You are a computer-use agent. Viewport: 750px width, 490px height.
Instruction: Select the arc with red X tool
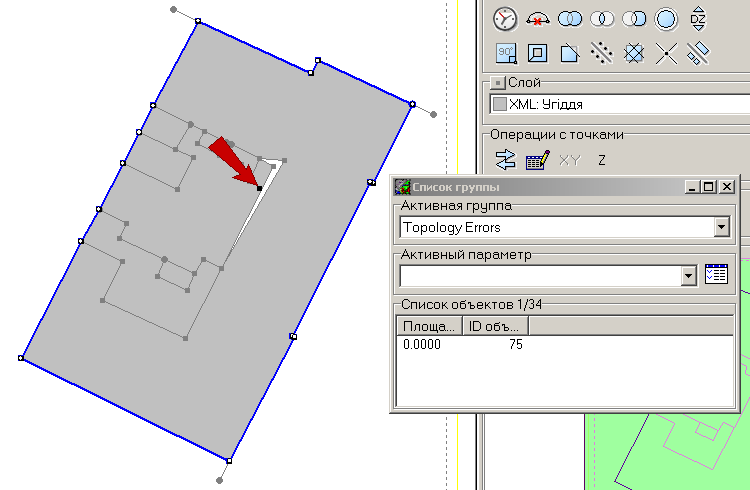(538, 19)
